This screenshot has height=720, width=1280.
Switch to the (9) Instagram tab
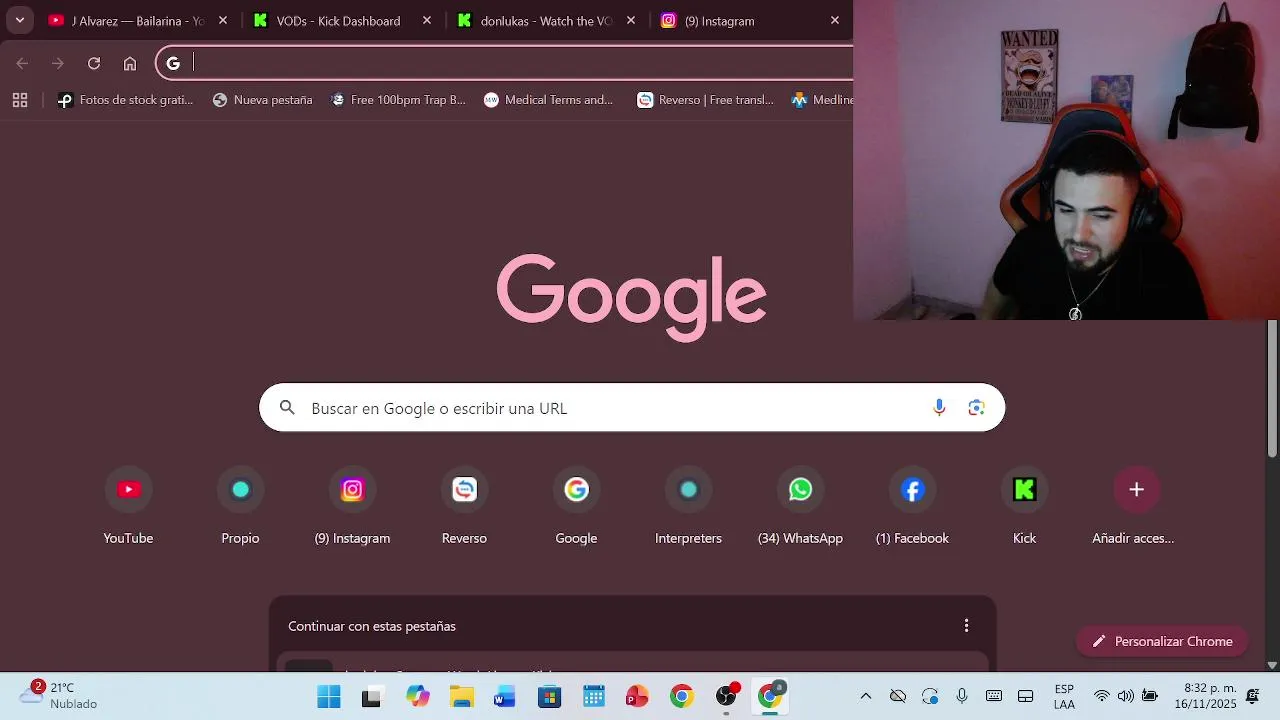pos(748,20)
